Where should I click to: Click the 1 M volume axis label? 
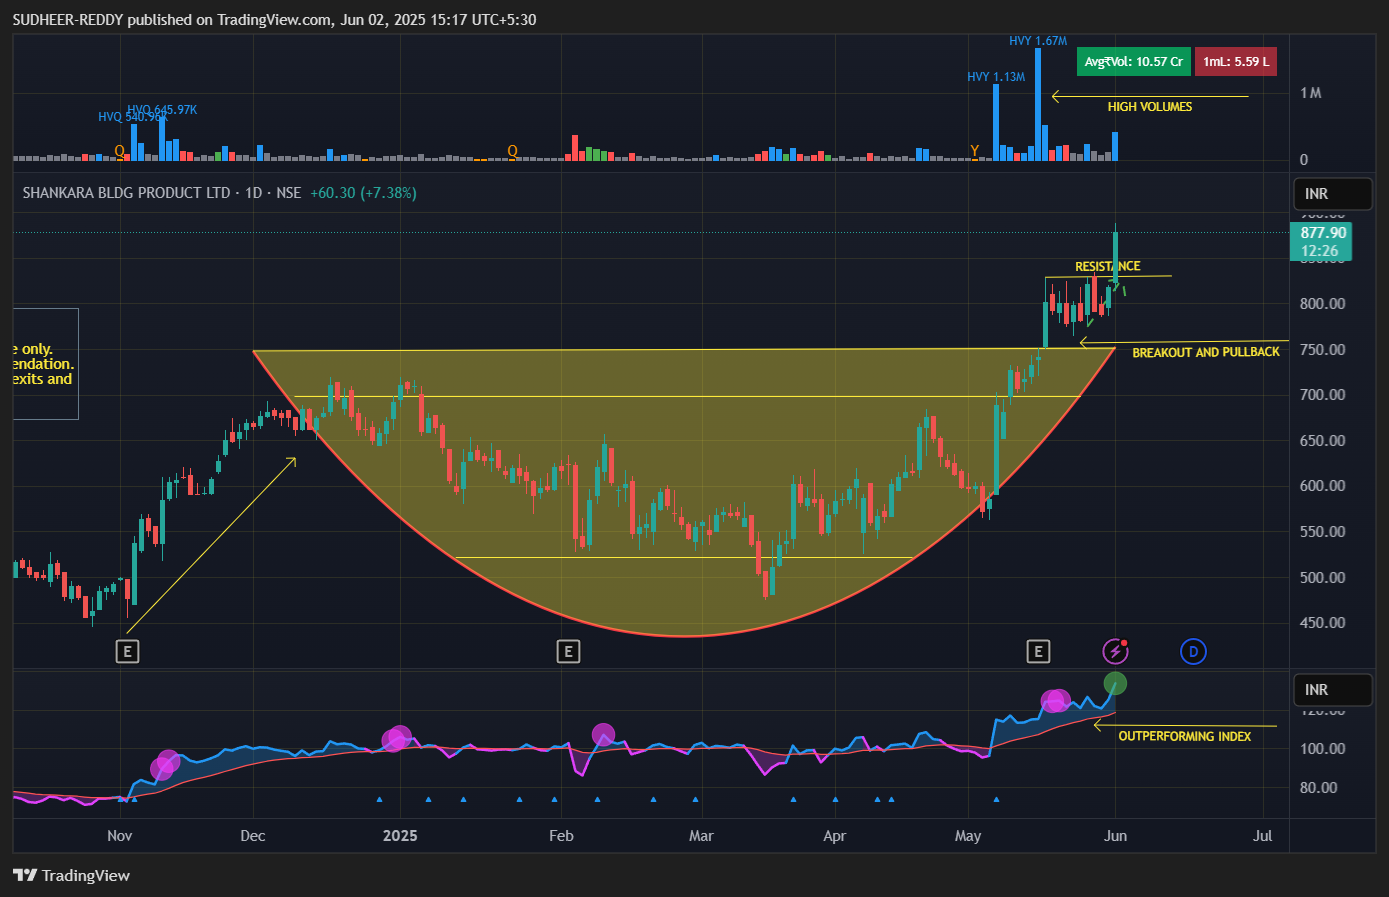[1311, 93]
